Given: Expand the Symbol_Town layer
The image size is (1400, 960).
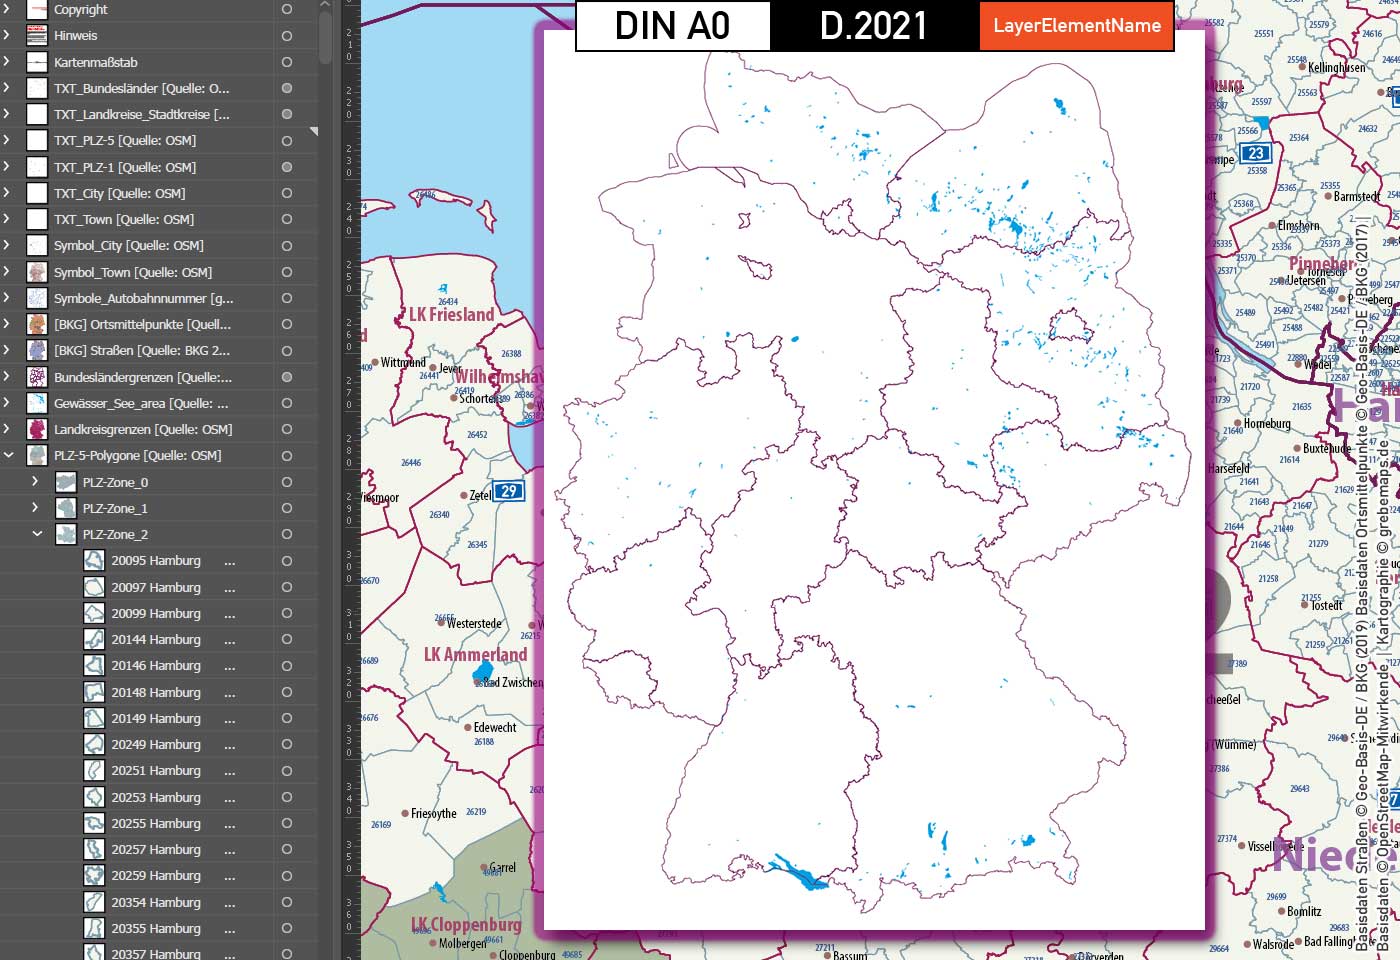Looking at the screenshot, I should (8, 271).
